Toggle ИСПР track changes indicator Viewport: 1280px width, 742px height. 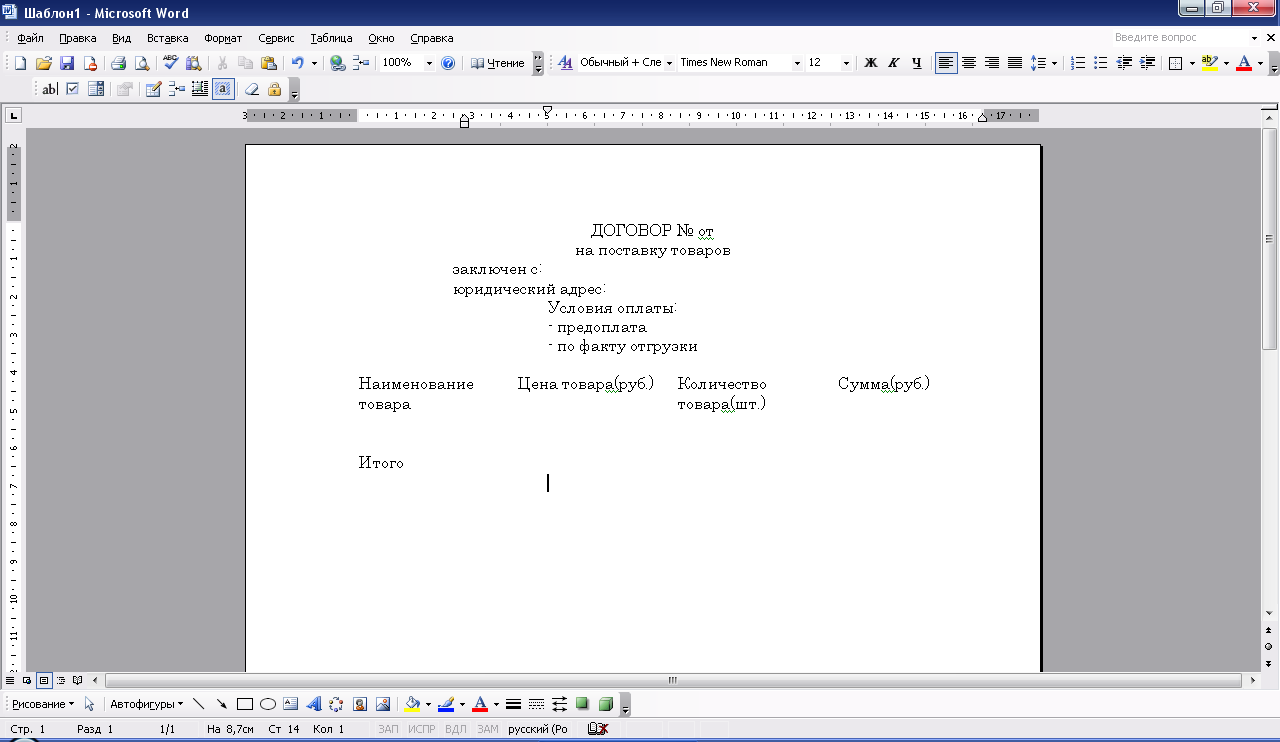point(420,729)
